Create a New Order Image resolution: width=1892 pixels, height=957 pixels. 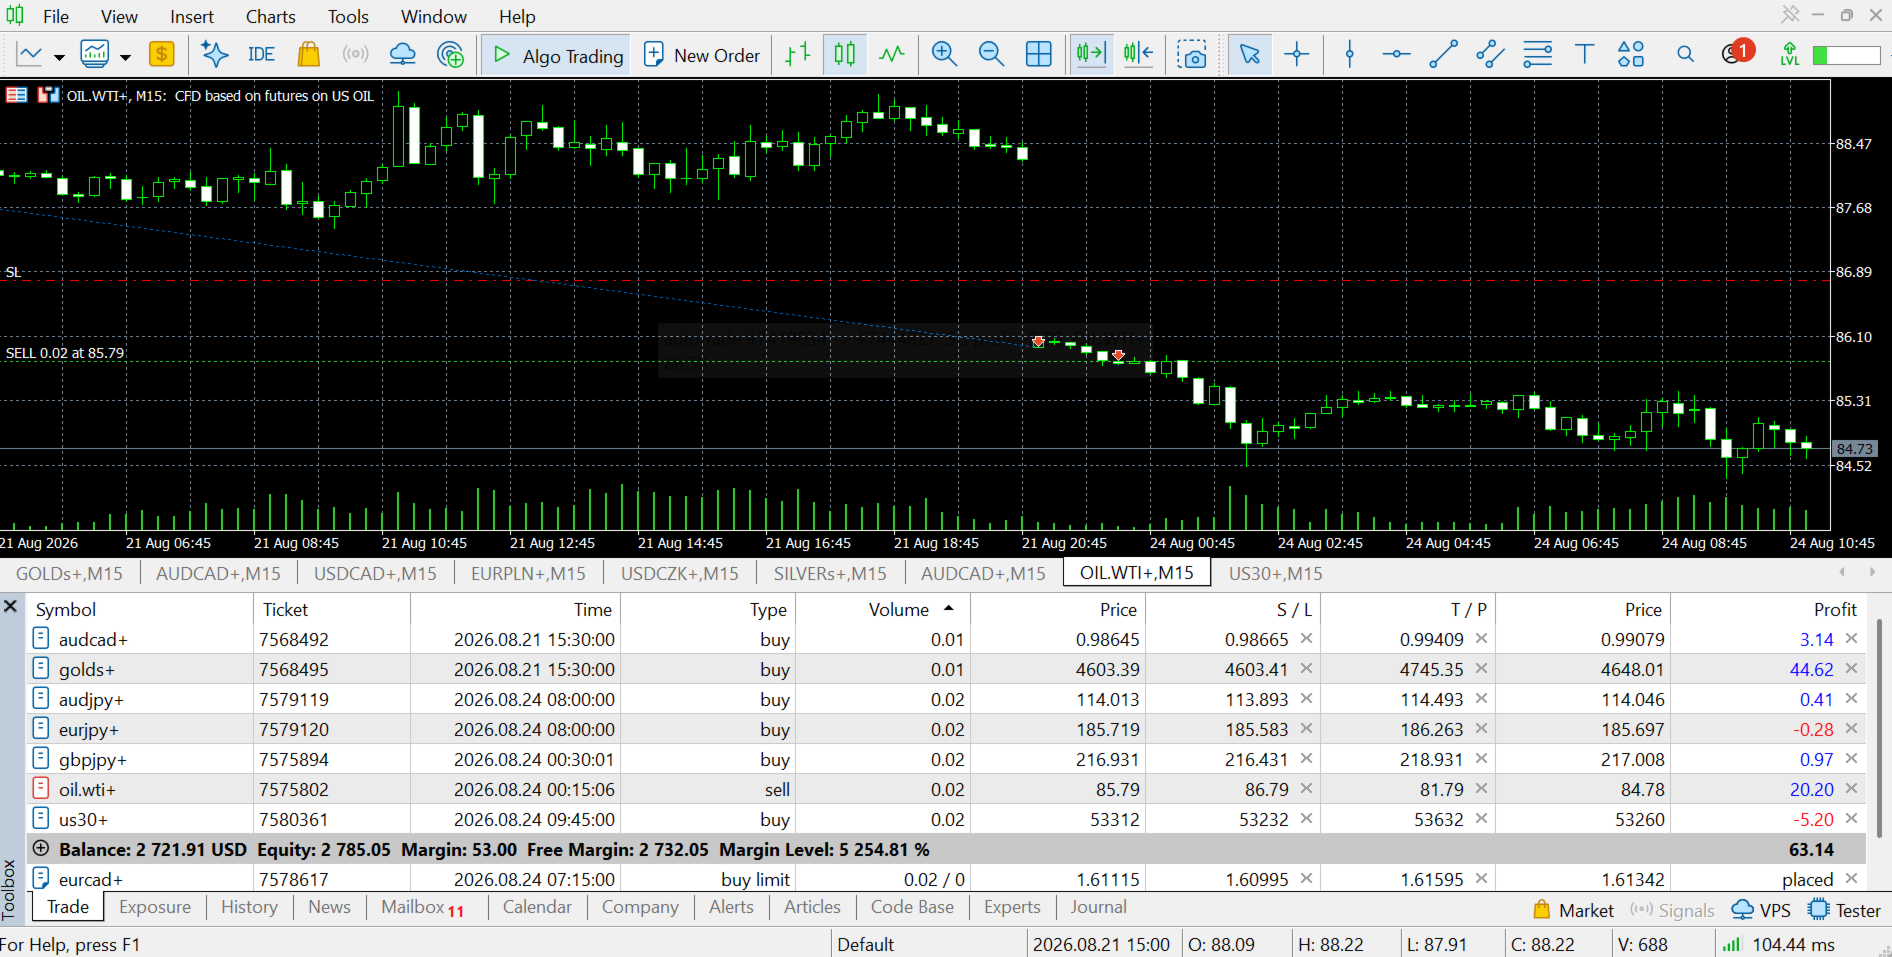point(702,55)
